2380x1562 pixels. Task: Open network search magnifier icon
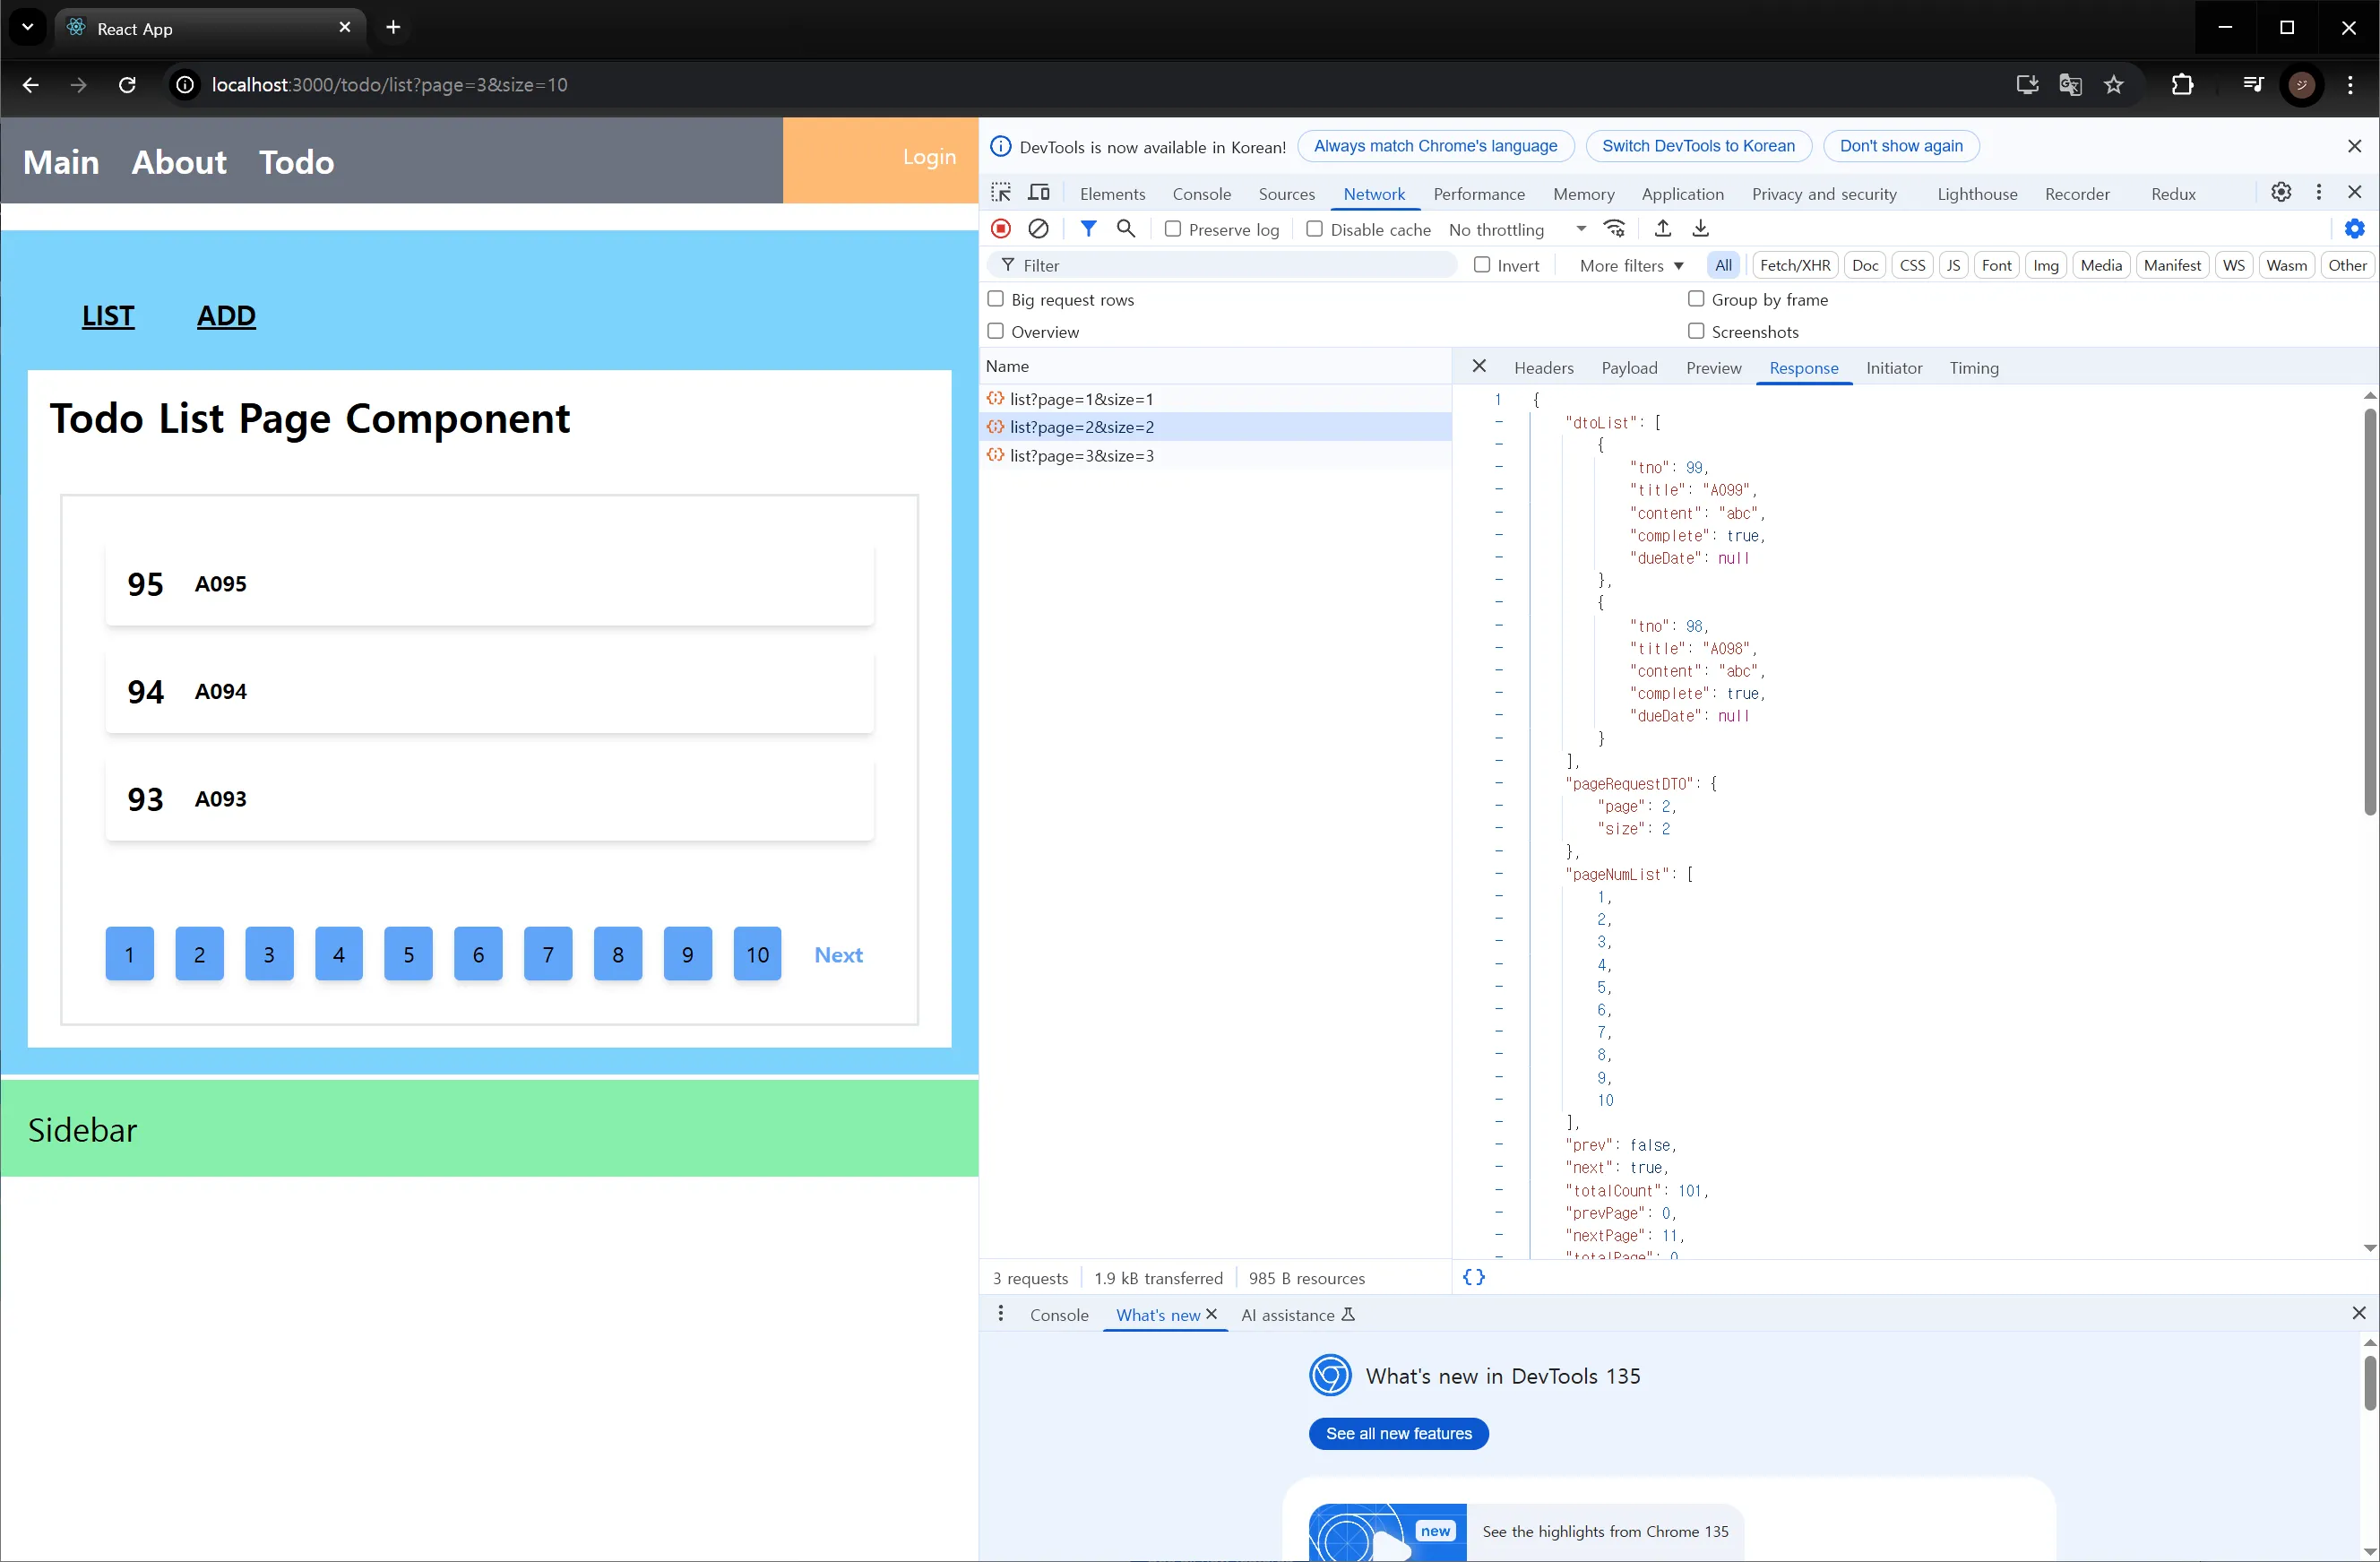coord(1126,229)
